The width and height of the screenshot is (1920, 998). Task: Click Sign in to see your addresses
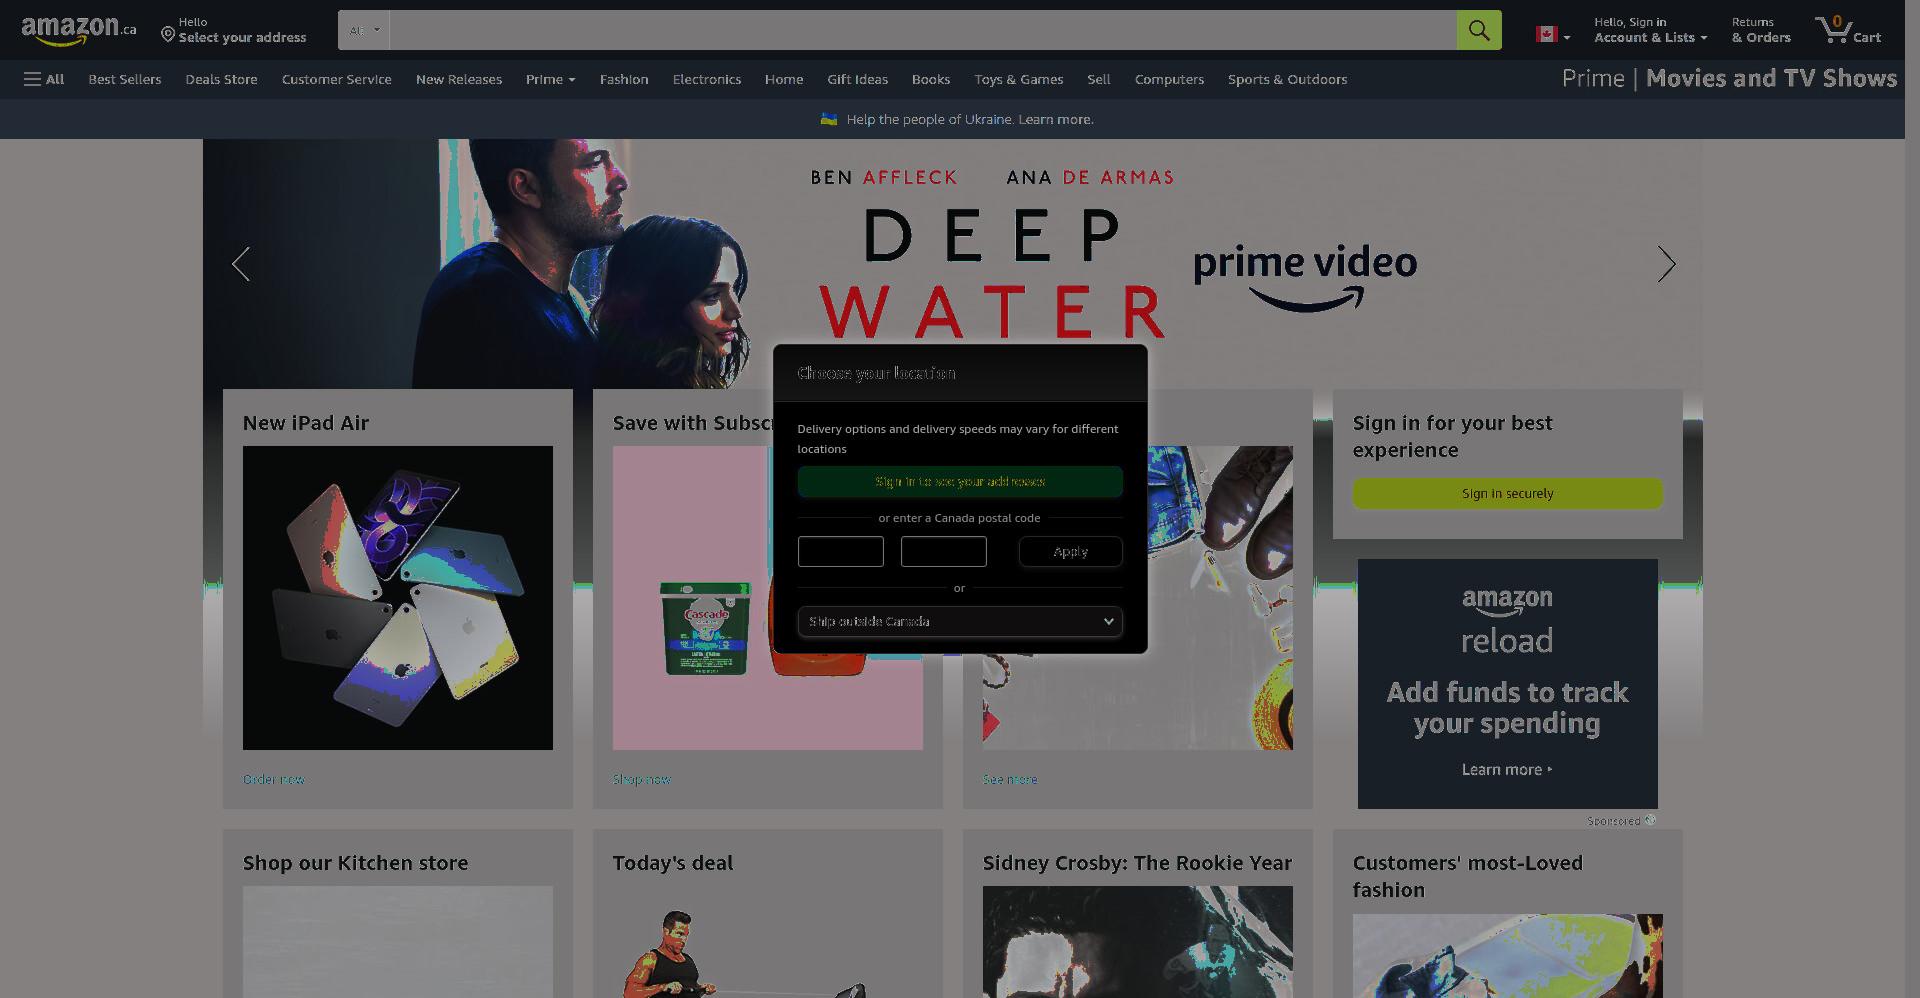(960, 481)
